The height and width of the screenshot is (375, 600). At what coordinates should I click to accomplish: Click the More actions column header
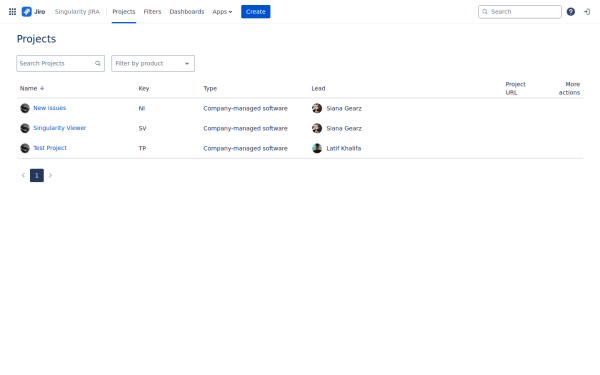569,88
